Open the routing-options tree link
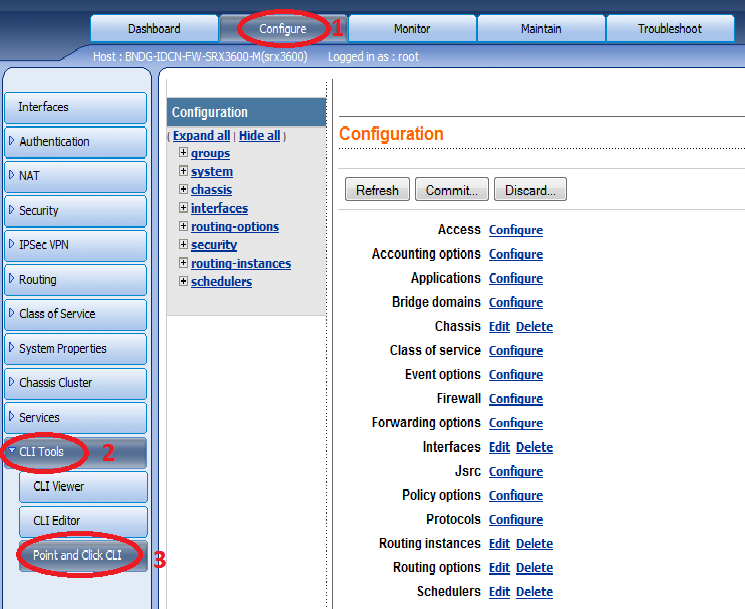The image size is (745, 609). [x=235, y=227]
